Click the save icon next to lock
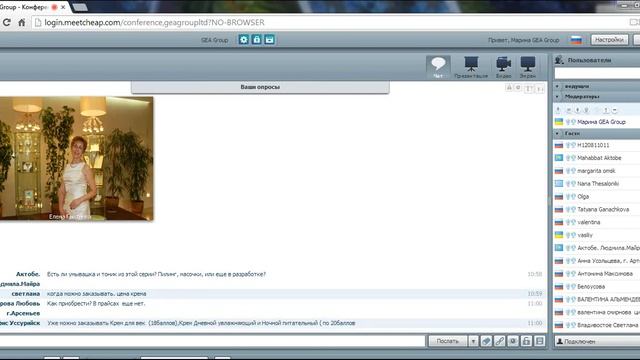 pos(269,40)
